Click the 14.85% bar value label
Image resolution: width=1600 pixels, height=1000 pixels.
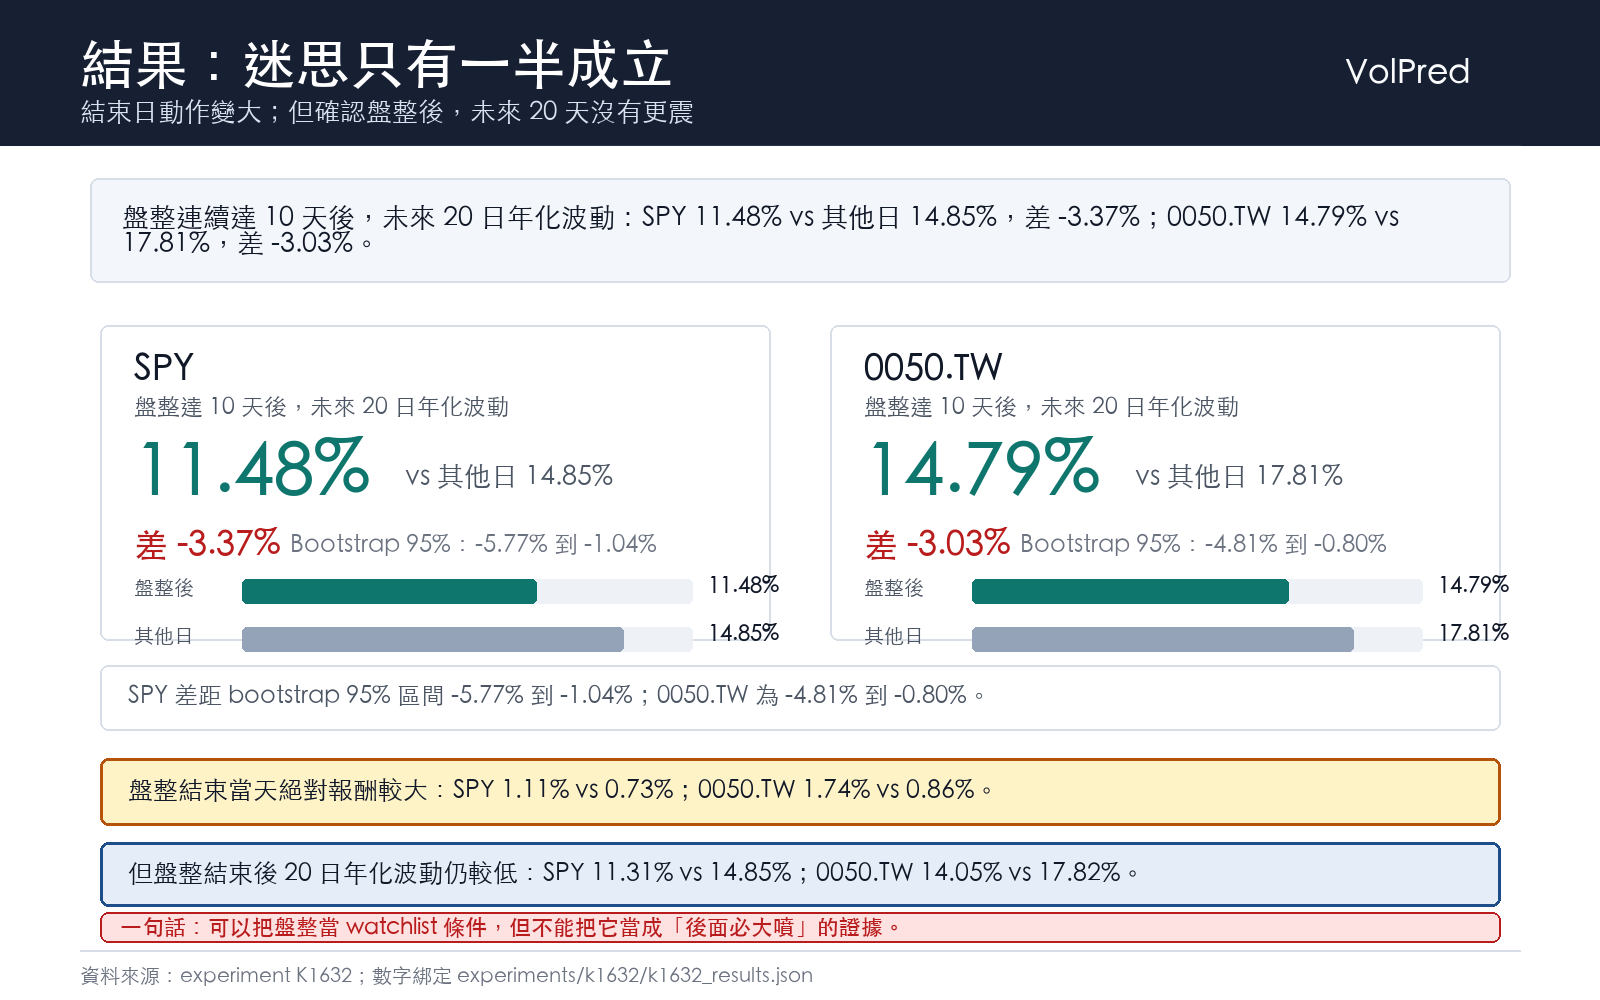click(744, 633)
